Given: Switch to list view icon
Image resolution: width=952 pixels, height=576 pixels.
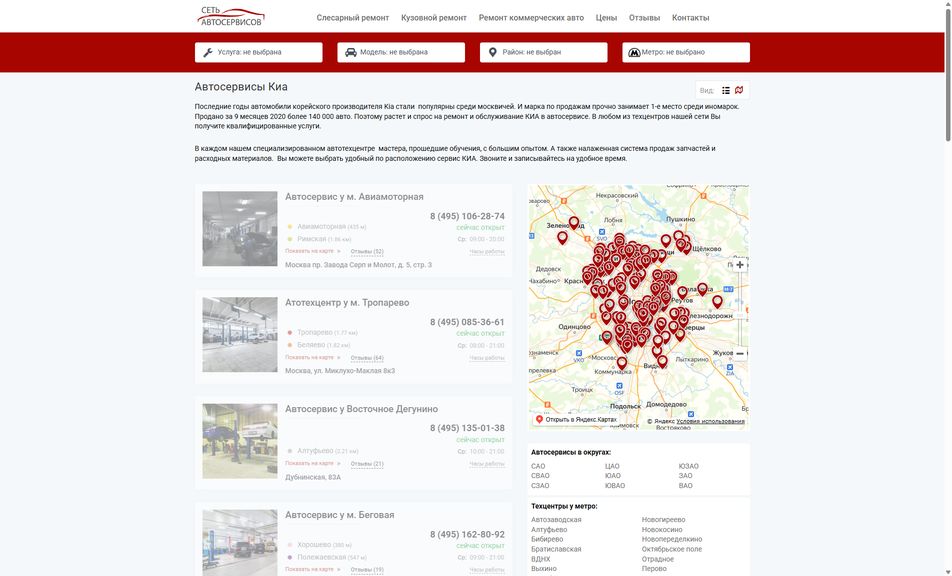Looking at the screenshot, I should pyautogui.click(x=726, y=90).
